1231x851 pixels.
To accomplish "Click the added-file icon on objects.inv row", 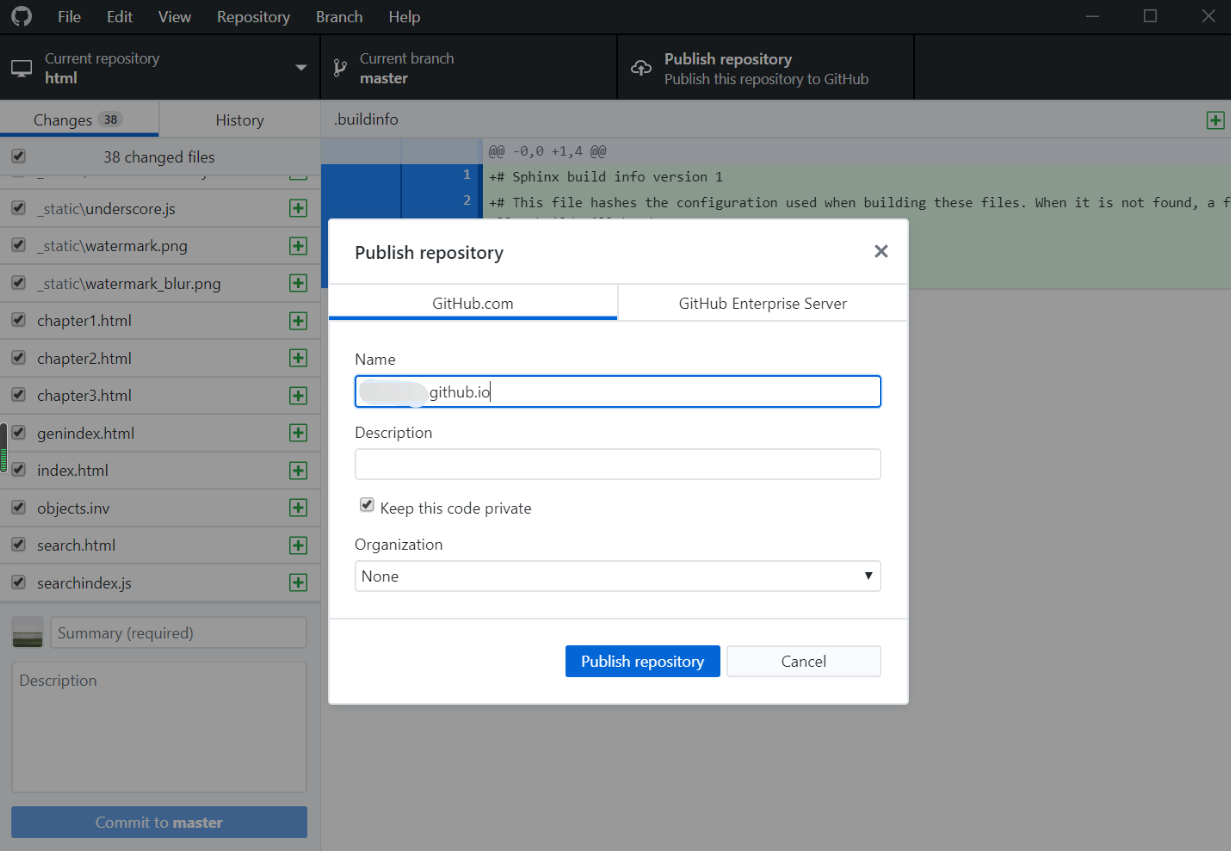I will click(298, 508).
